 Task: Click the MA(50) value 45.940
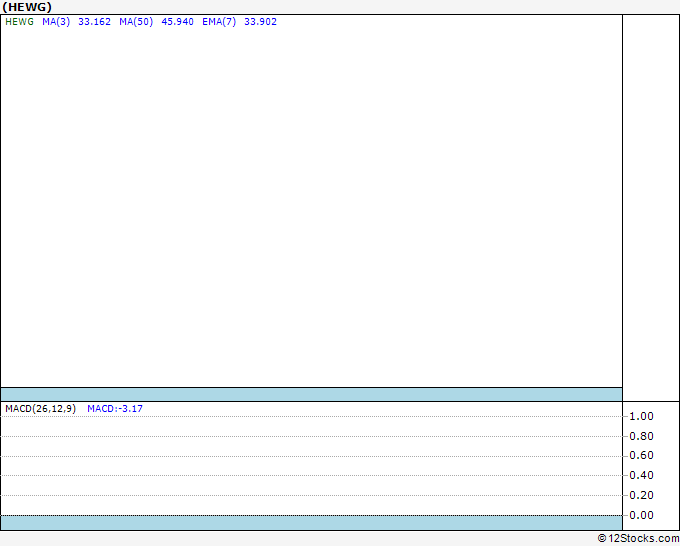177,22
